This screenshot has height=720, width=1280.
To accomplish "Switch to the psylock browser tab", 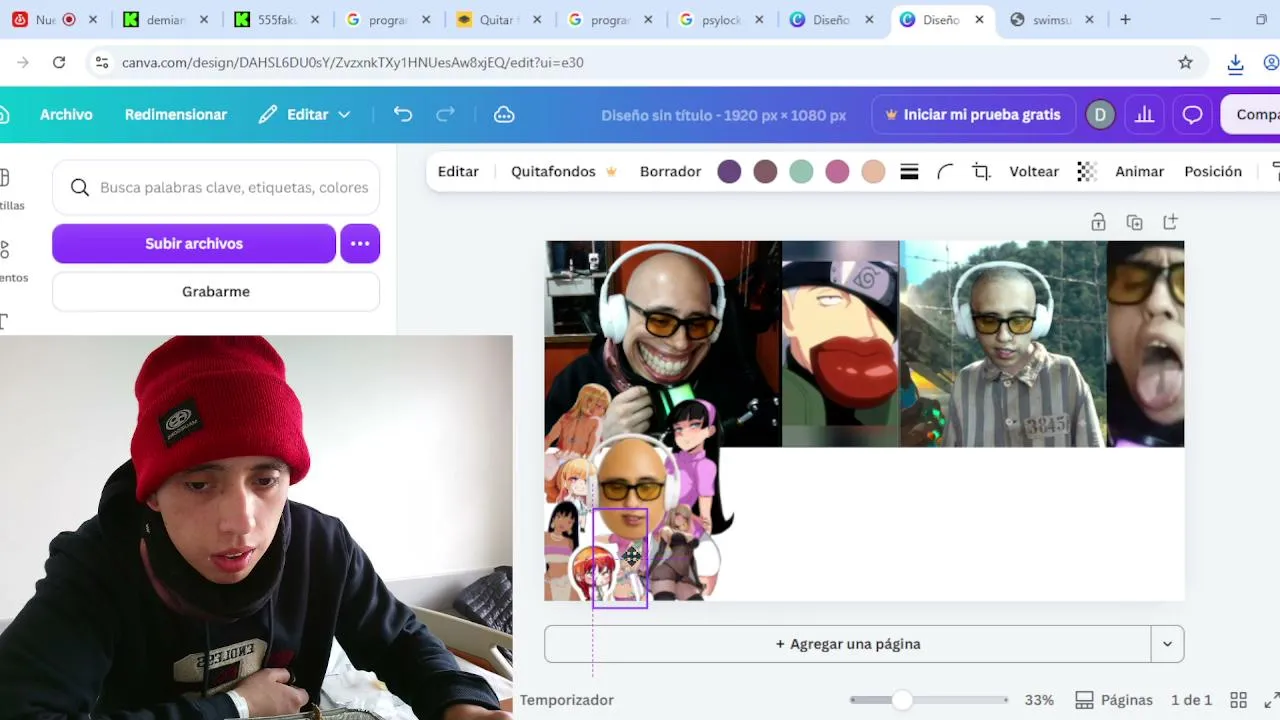I will pyautogui.click(x=720, y=19).
